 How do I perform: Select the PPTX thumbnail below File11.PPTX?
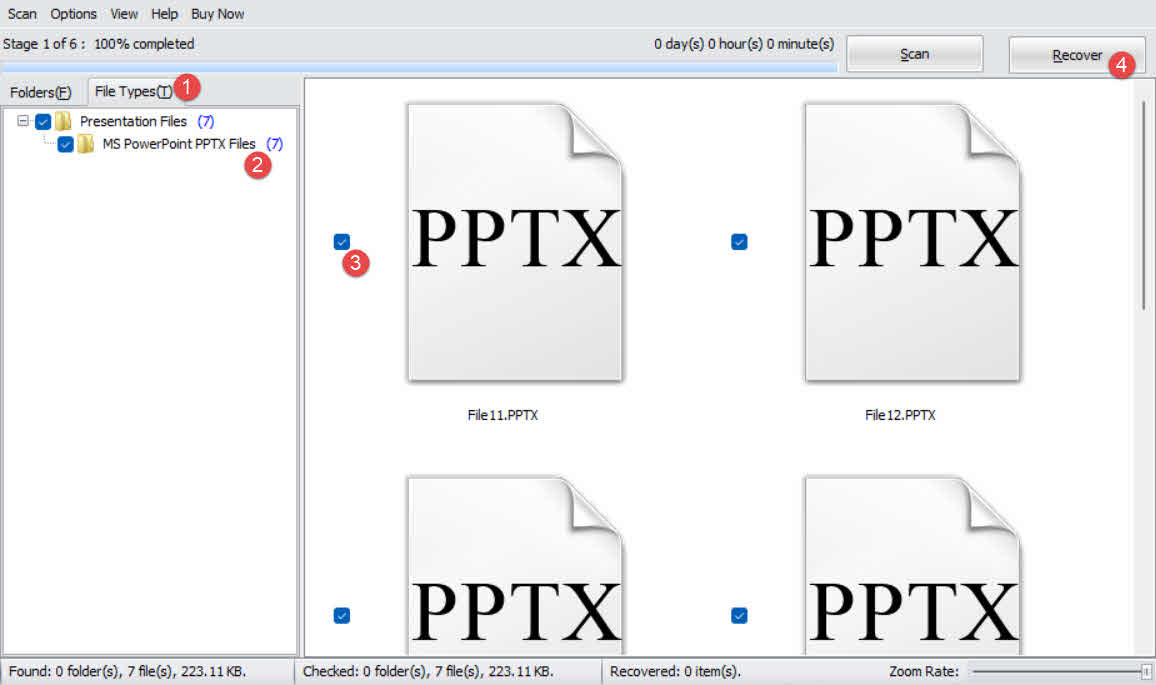coord(515,565)
